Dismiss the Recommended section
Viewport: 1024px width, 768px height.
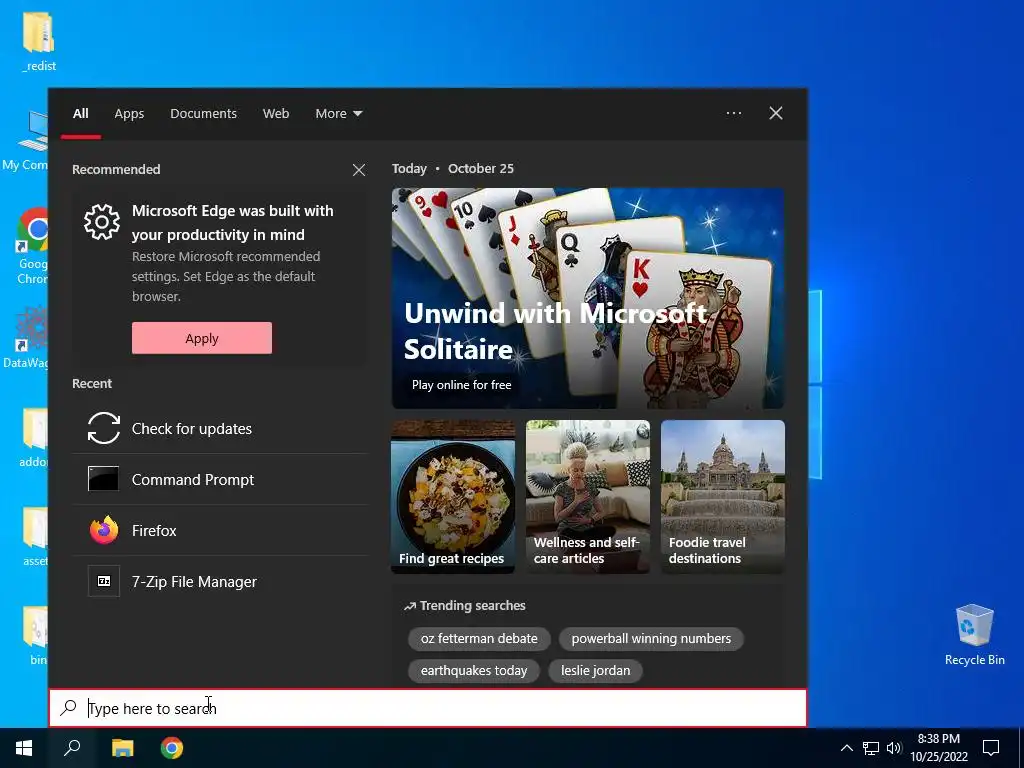click(359, 170)
